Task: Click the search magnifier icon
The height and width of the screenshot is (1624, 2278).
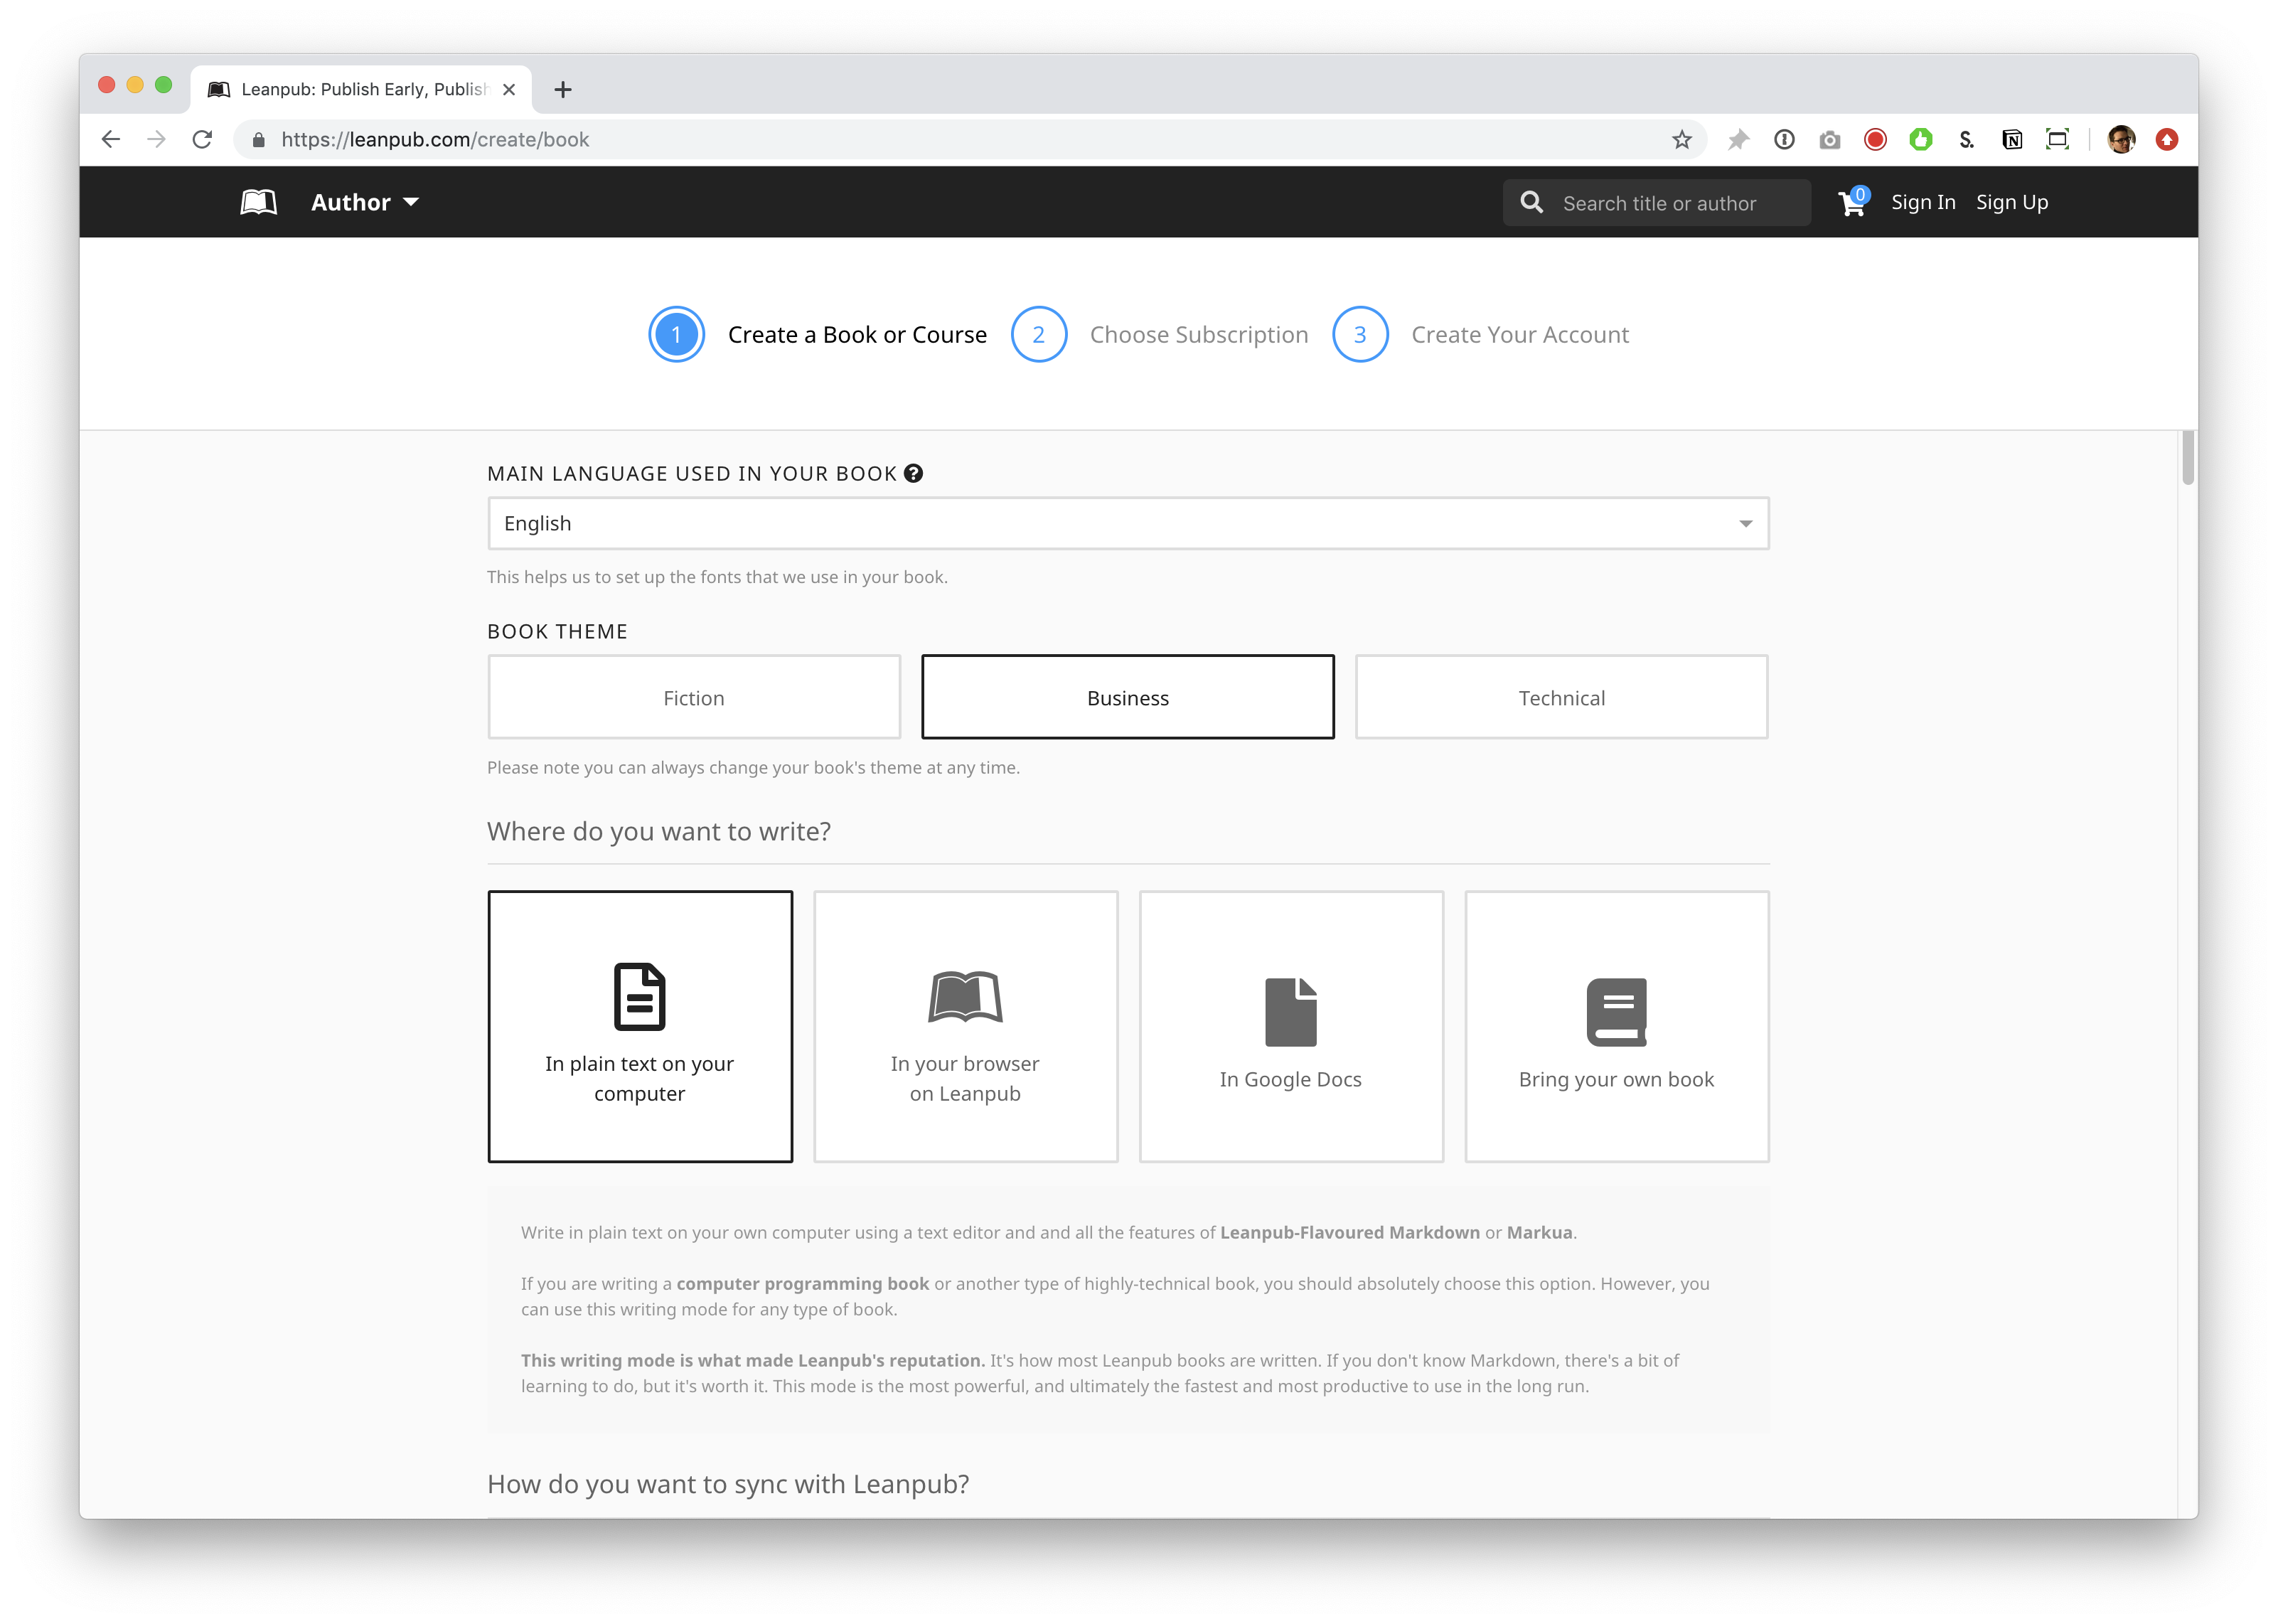Action: [x=1531, y=203]
